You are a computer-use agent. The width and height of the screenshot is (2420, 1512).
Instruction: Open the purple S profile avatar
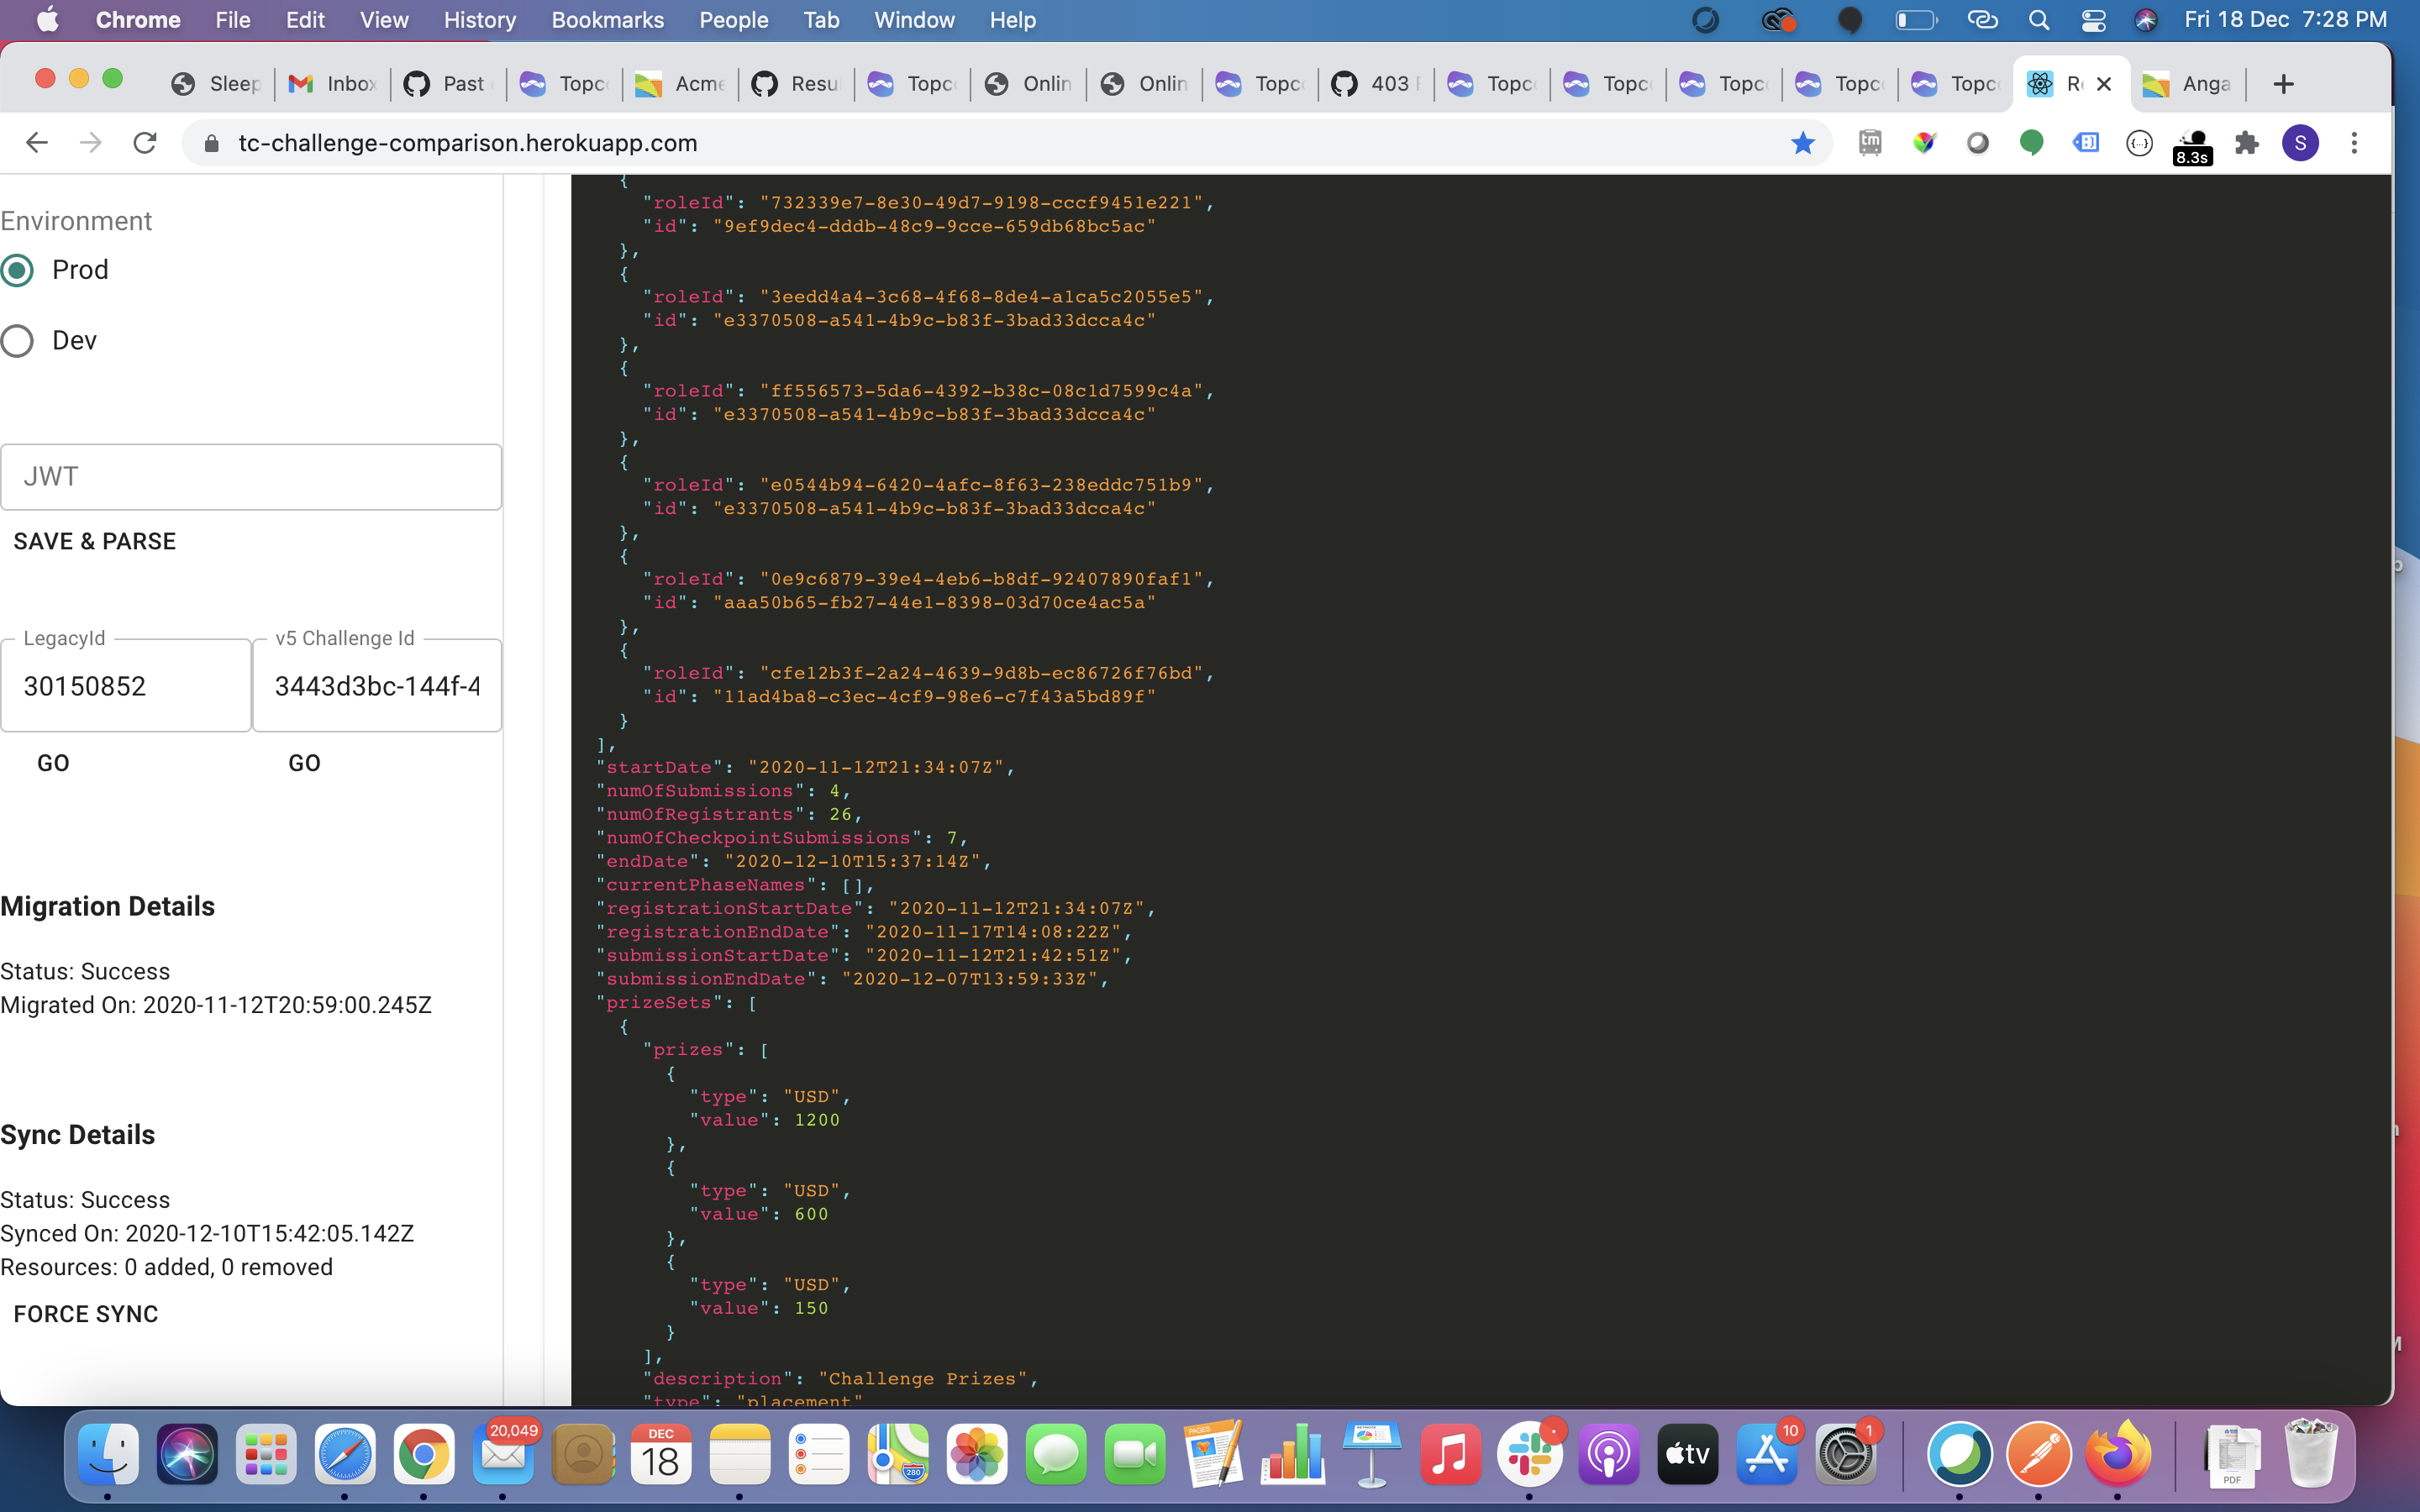point(2300,143)
